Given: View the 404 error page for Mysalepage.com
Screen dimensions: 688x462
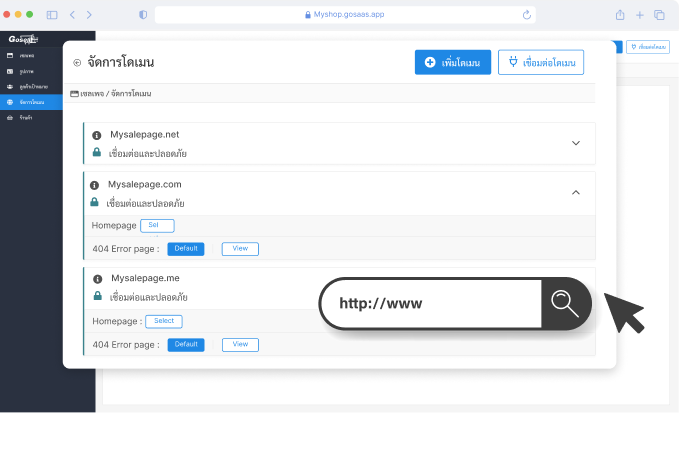Looking at the screenshot, I should 240,249.
